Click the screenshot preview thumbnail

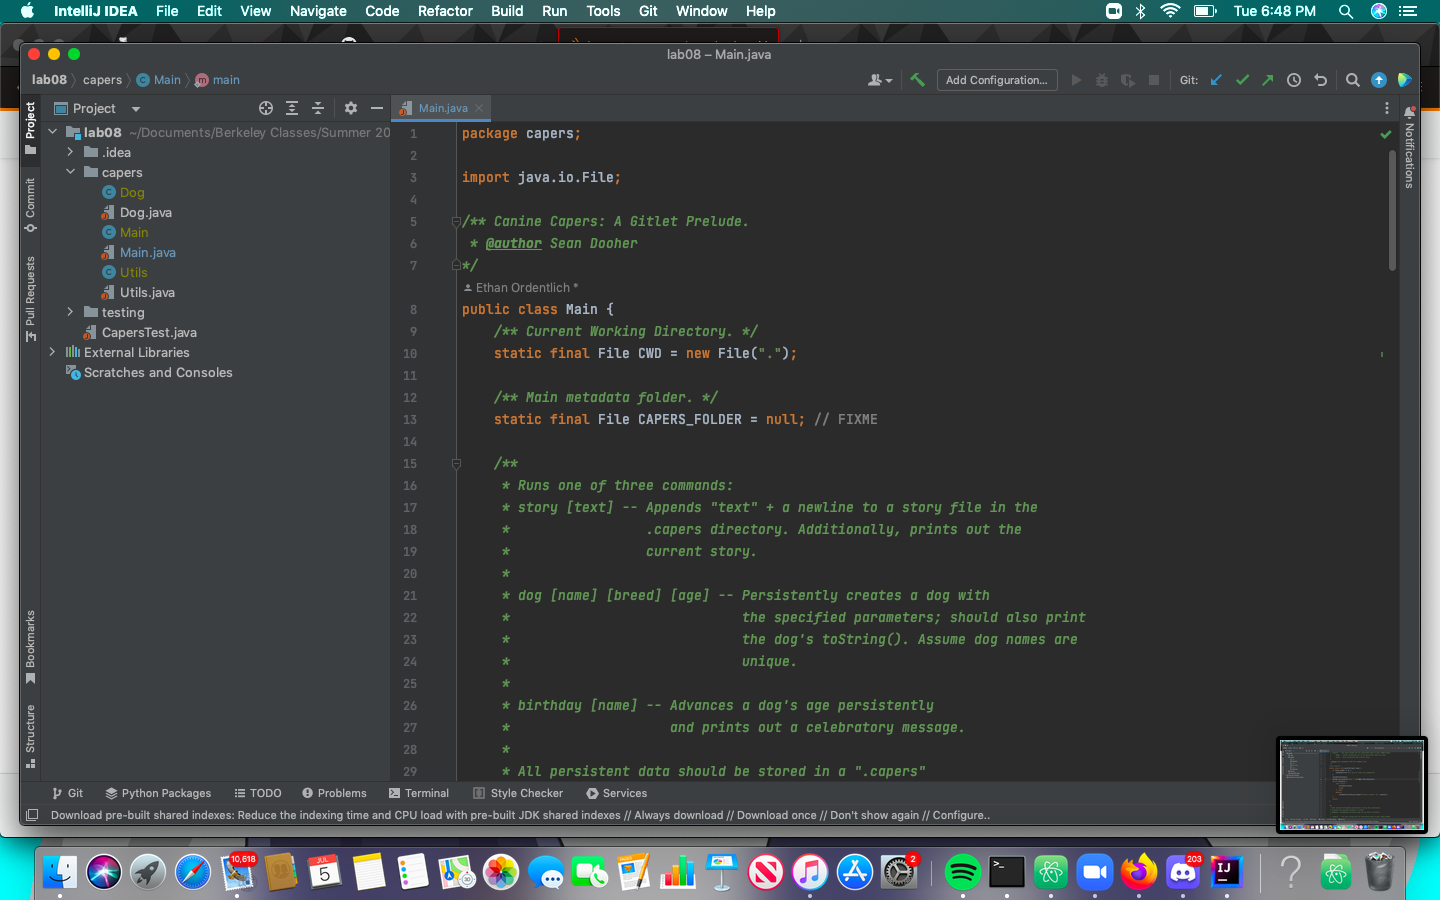[x=1351, y=785]
